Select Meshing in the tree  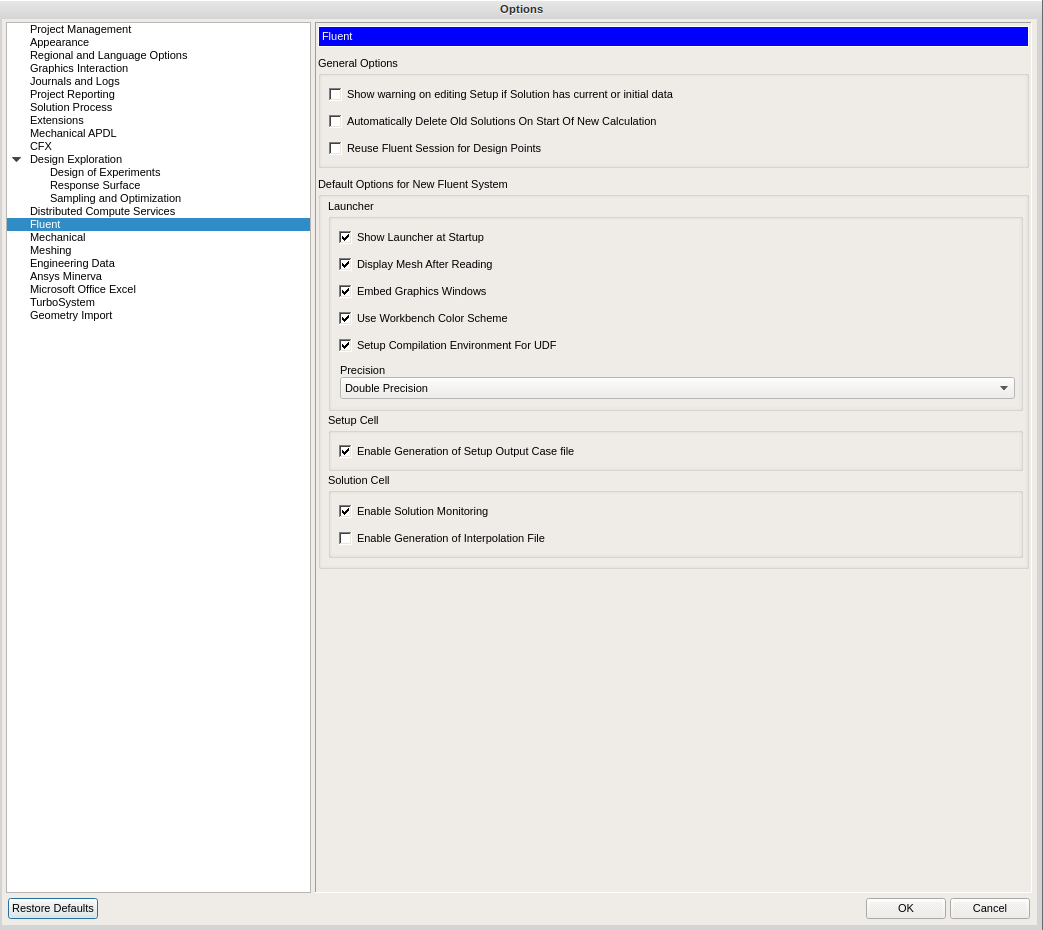click(51, 250)
